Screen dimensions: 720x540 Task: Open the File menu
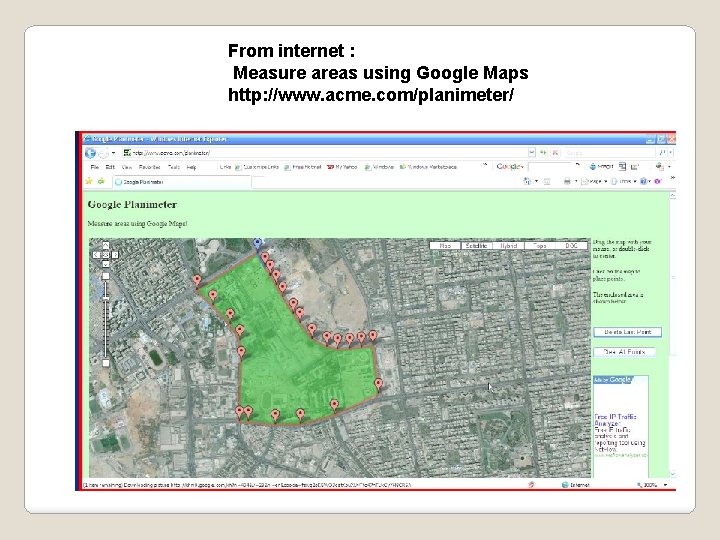coord(95,167)
